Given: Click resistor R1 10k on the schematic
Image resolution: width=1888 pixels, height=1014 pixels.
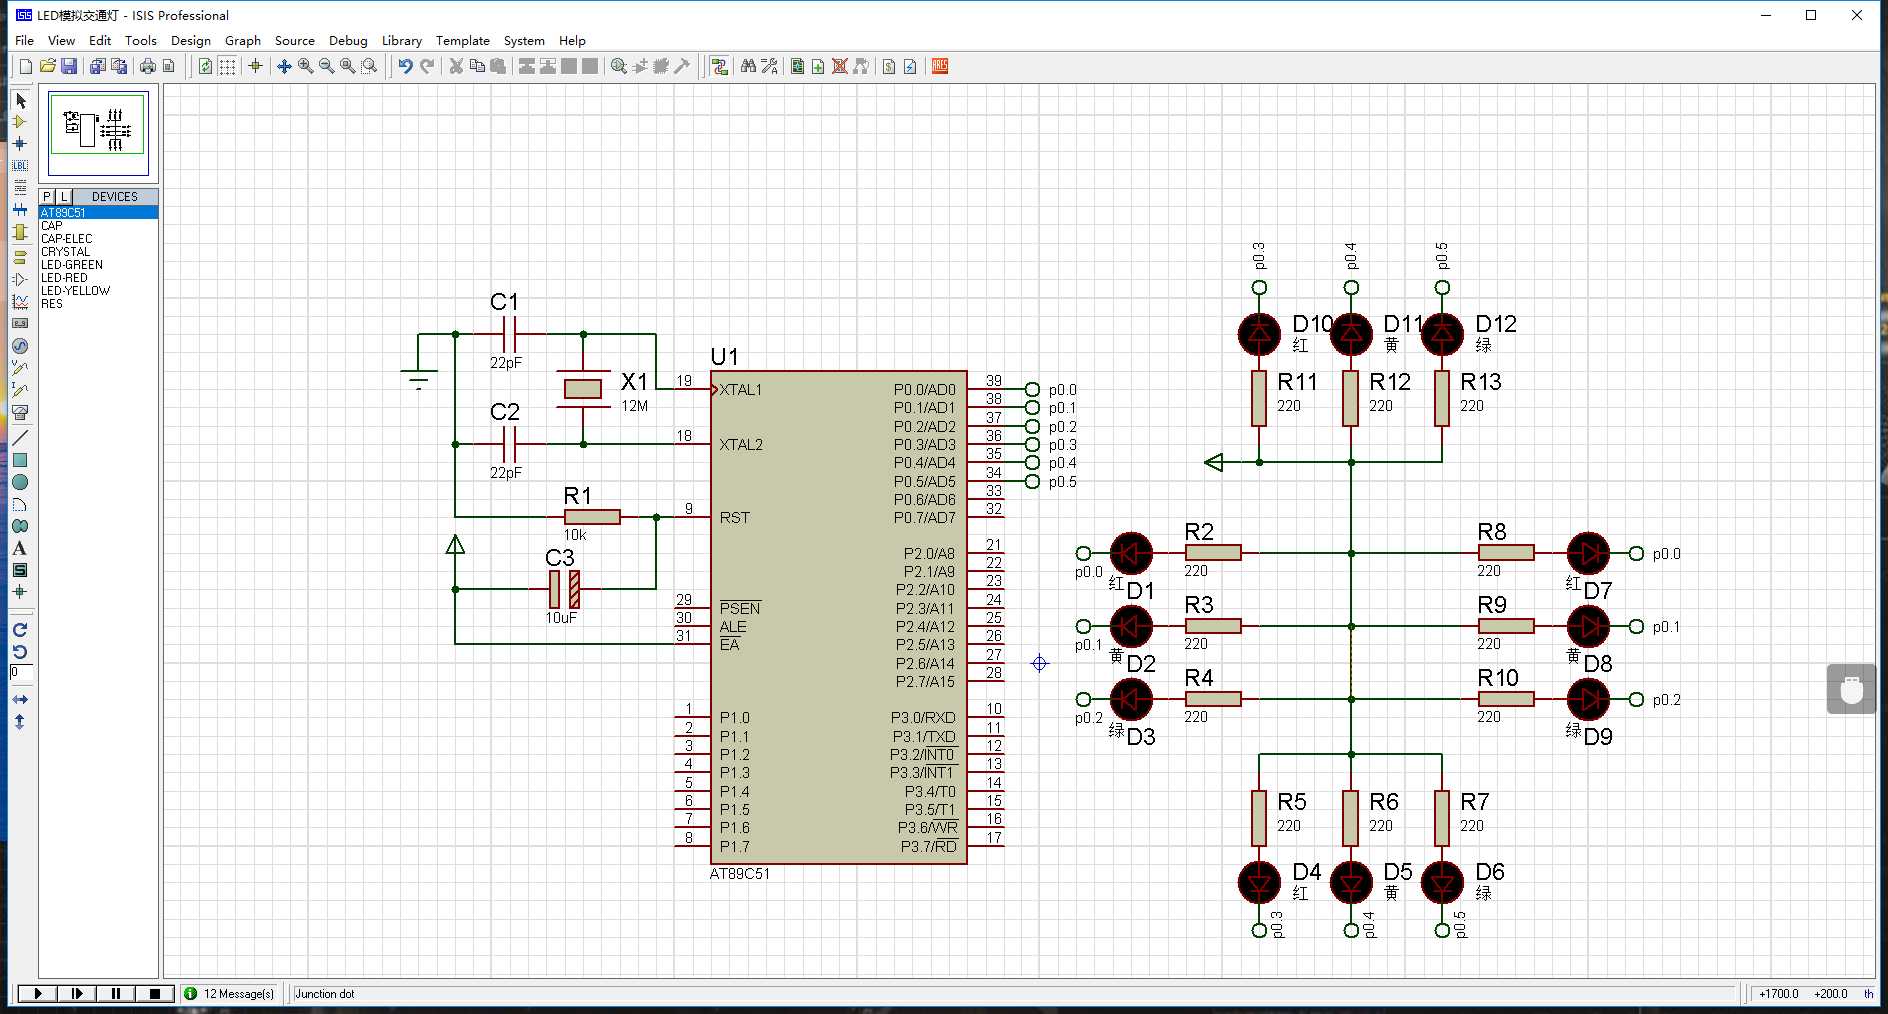Looking at the screenshot, I should (x=592, y=517).
